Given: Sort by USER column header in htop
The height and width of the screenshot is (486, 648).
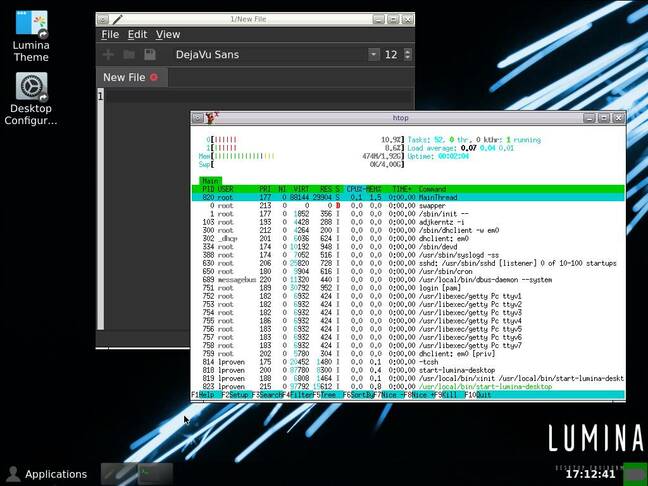Looking at the screenshot, I should point(225,189).
